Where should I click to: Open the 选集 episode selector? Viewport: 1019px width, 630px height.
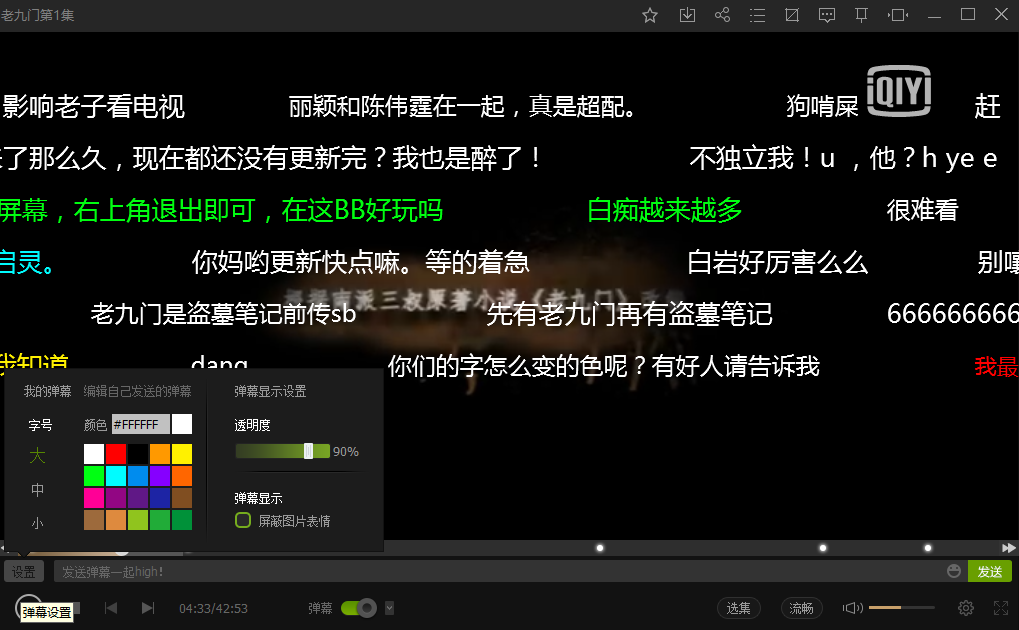(x=738, y=607)
